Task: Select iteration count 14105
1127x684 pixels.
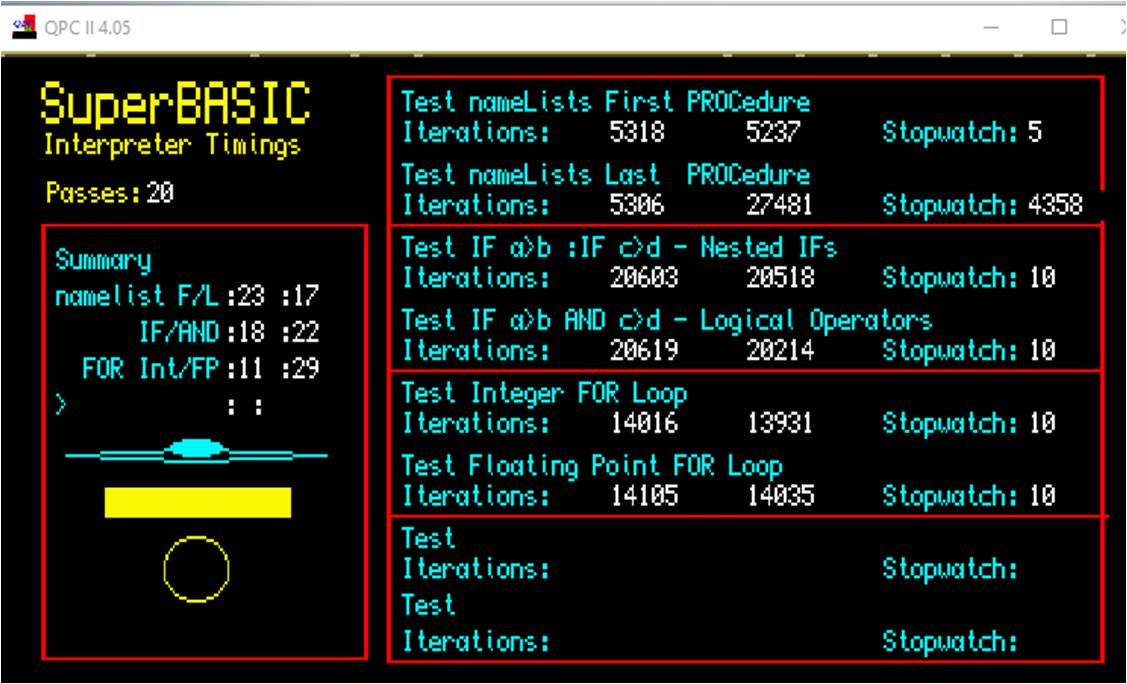Action: tap(644, 496)
